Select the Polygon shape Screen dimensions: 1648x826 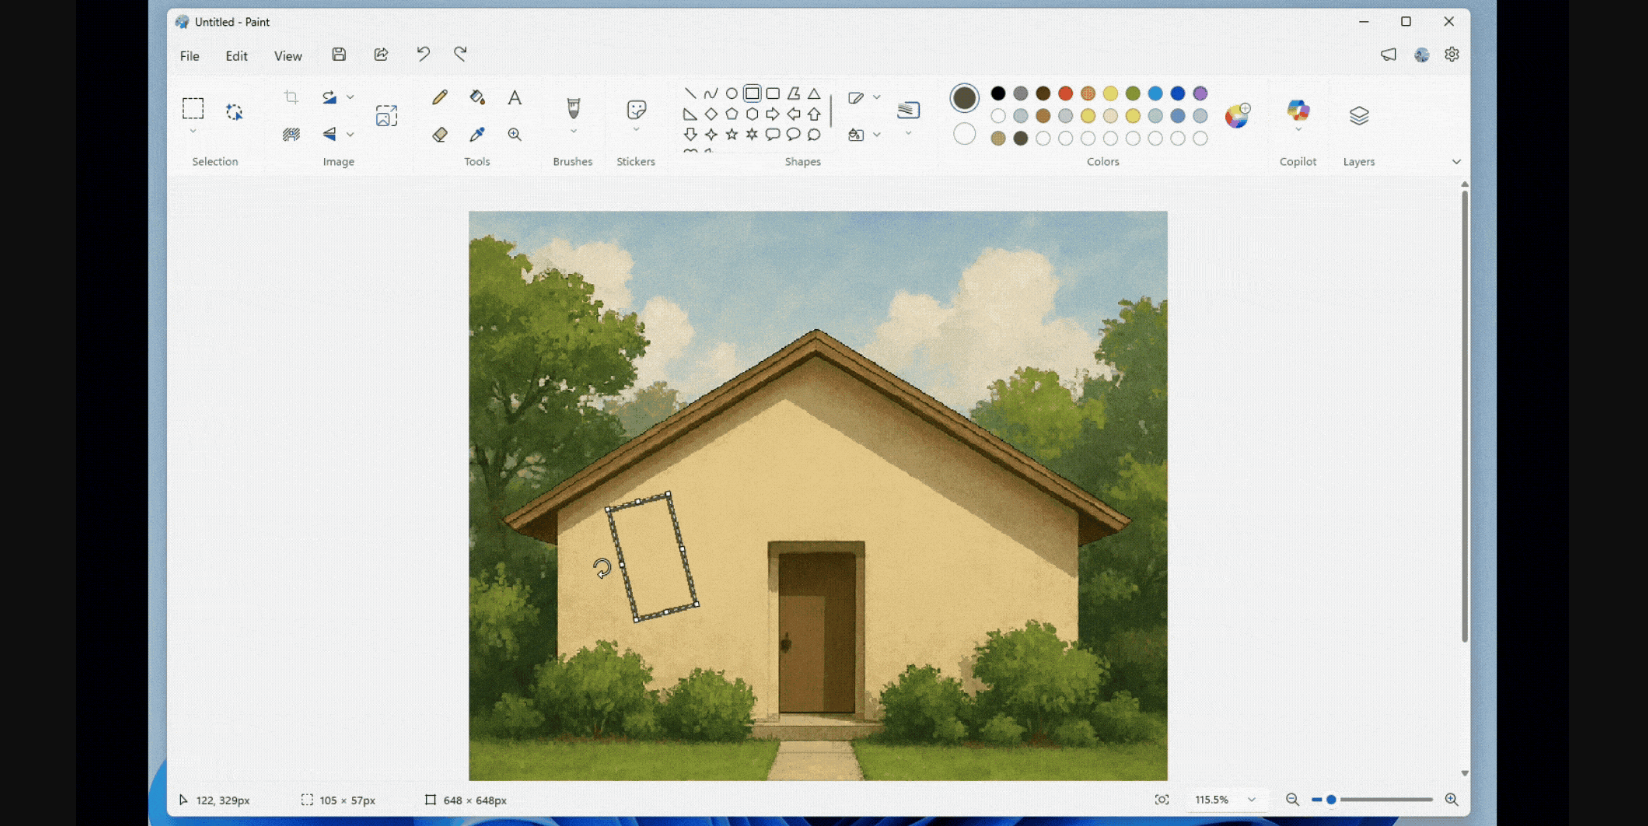pyautogui.click(x=794, y=93)
